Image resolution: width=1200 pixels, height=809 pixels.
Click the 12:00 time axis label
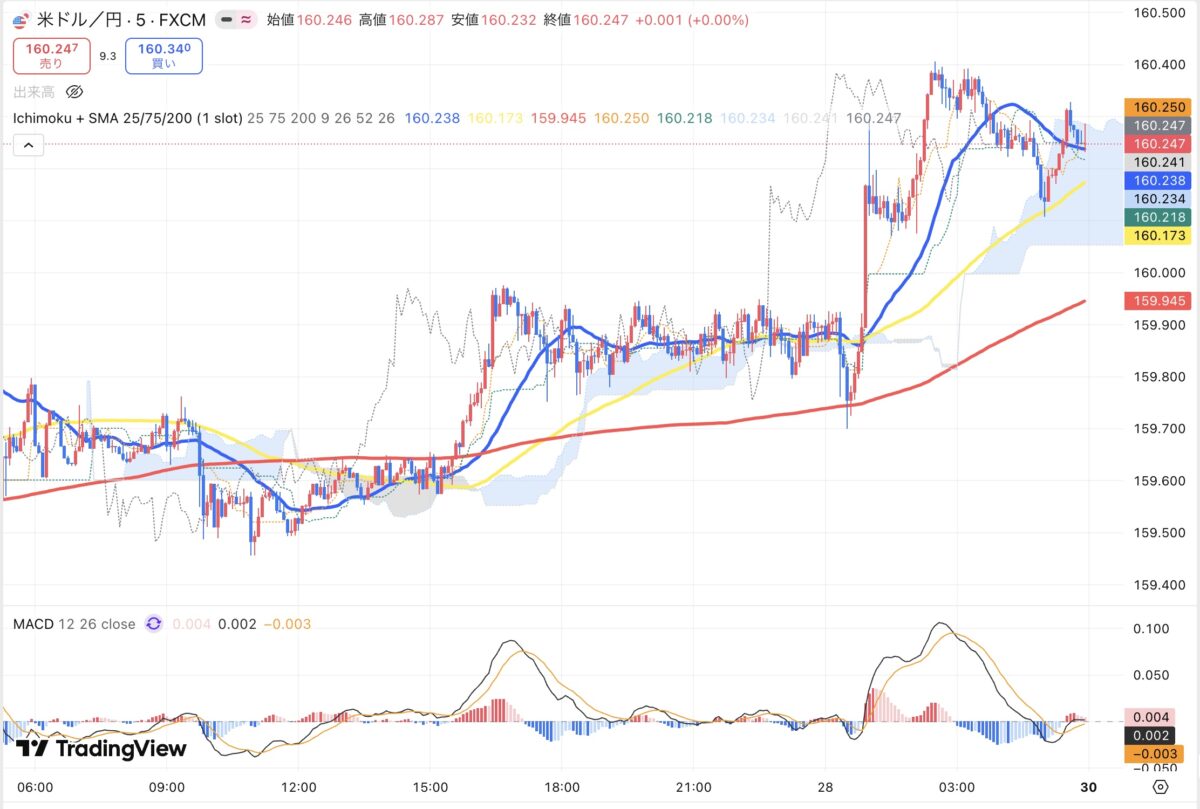pyautogui.click(x=299, y=786)
